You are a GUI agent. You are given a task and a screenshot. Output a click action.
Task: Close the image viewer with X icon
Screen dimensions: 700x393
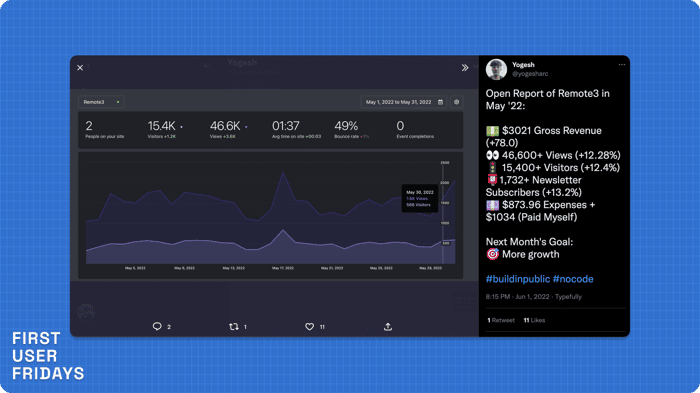80,68
